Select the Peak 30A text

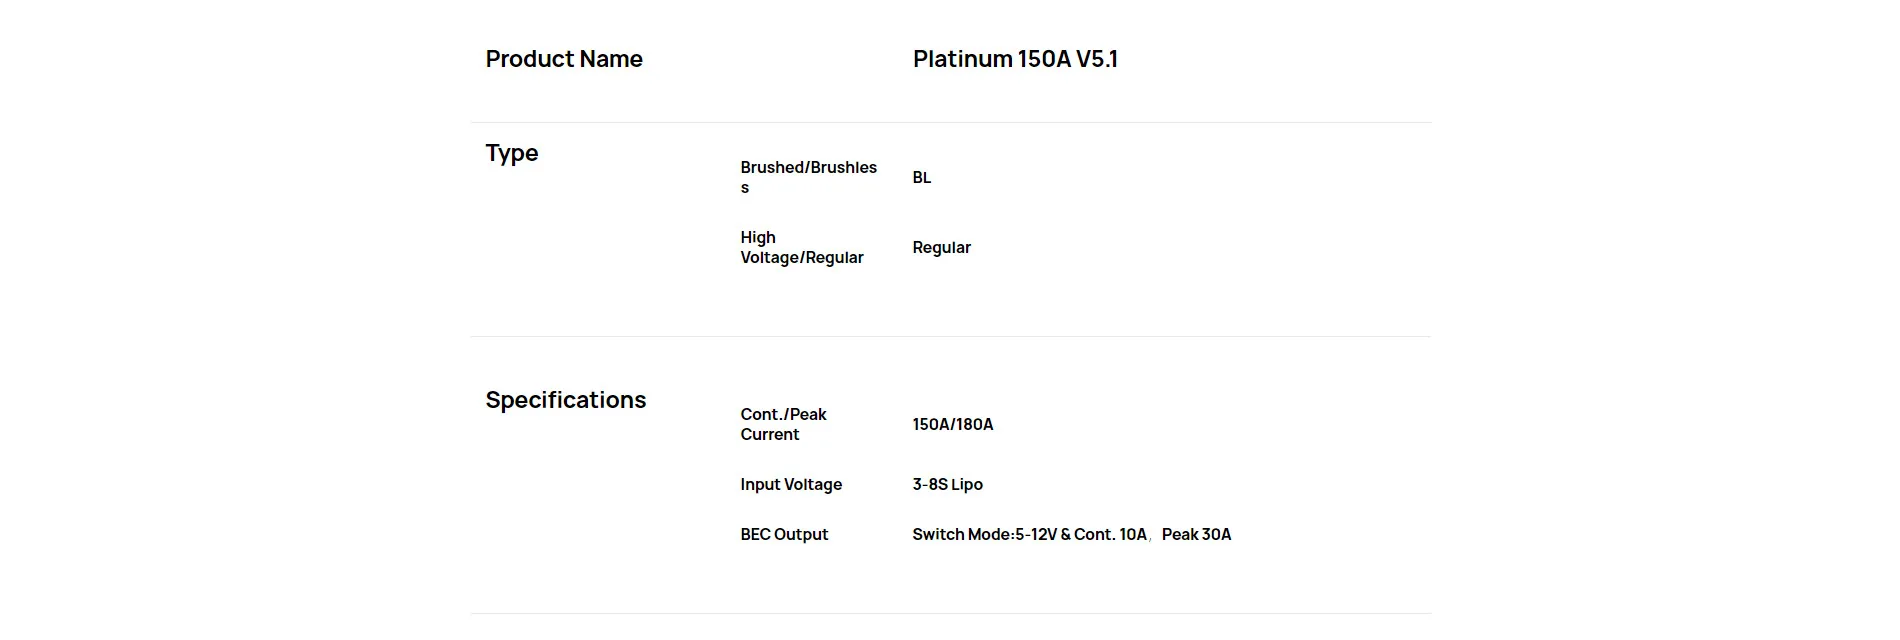1196,535
